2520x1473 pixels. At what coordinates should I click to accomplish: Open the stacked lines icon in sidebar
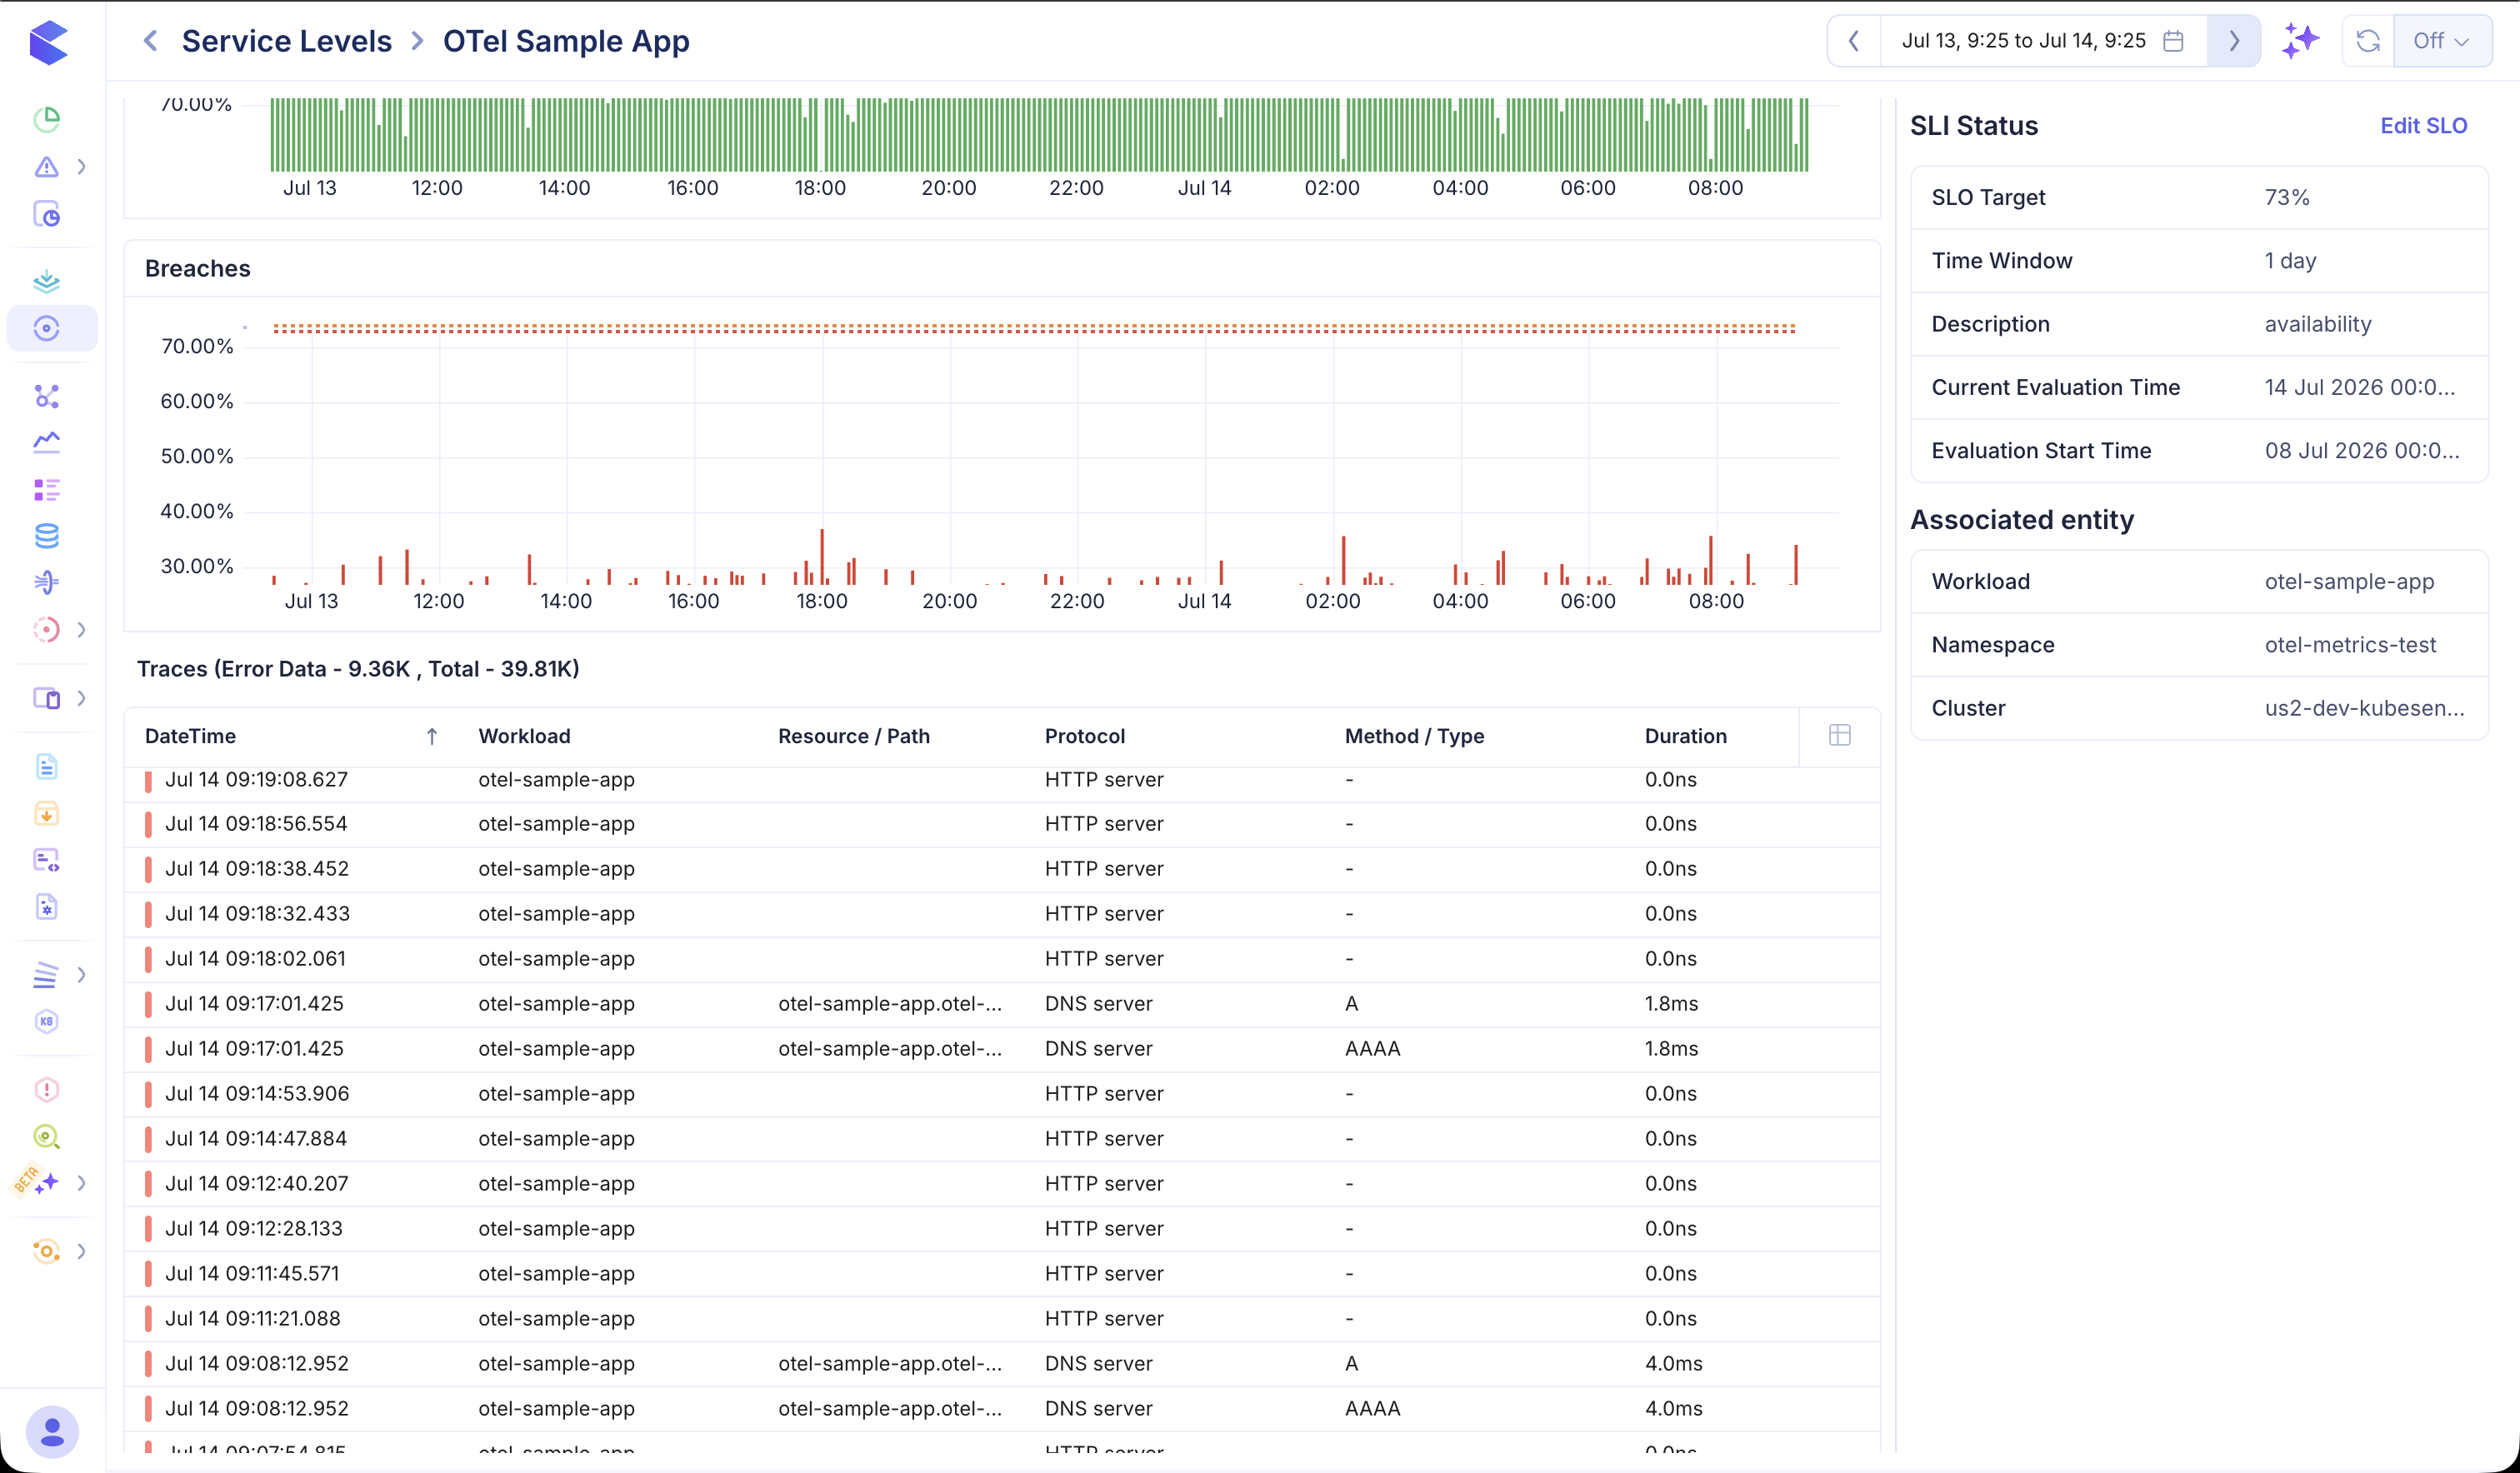[46, 974]
